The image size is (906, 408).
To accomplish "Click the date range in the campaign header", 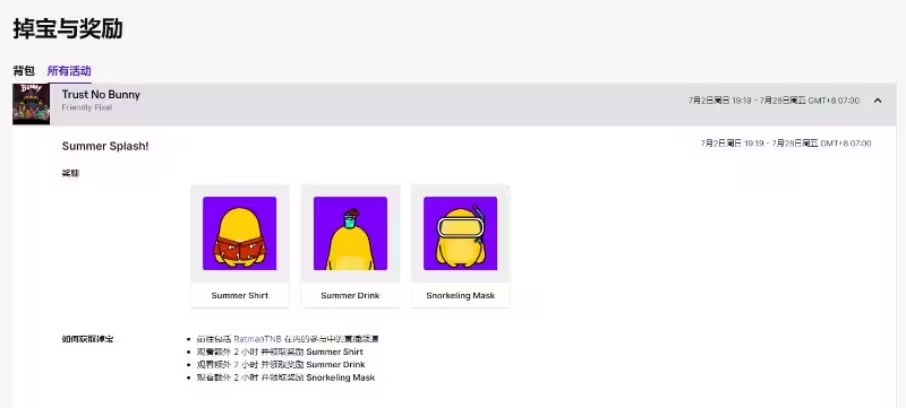I will (x=774, y=100).
